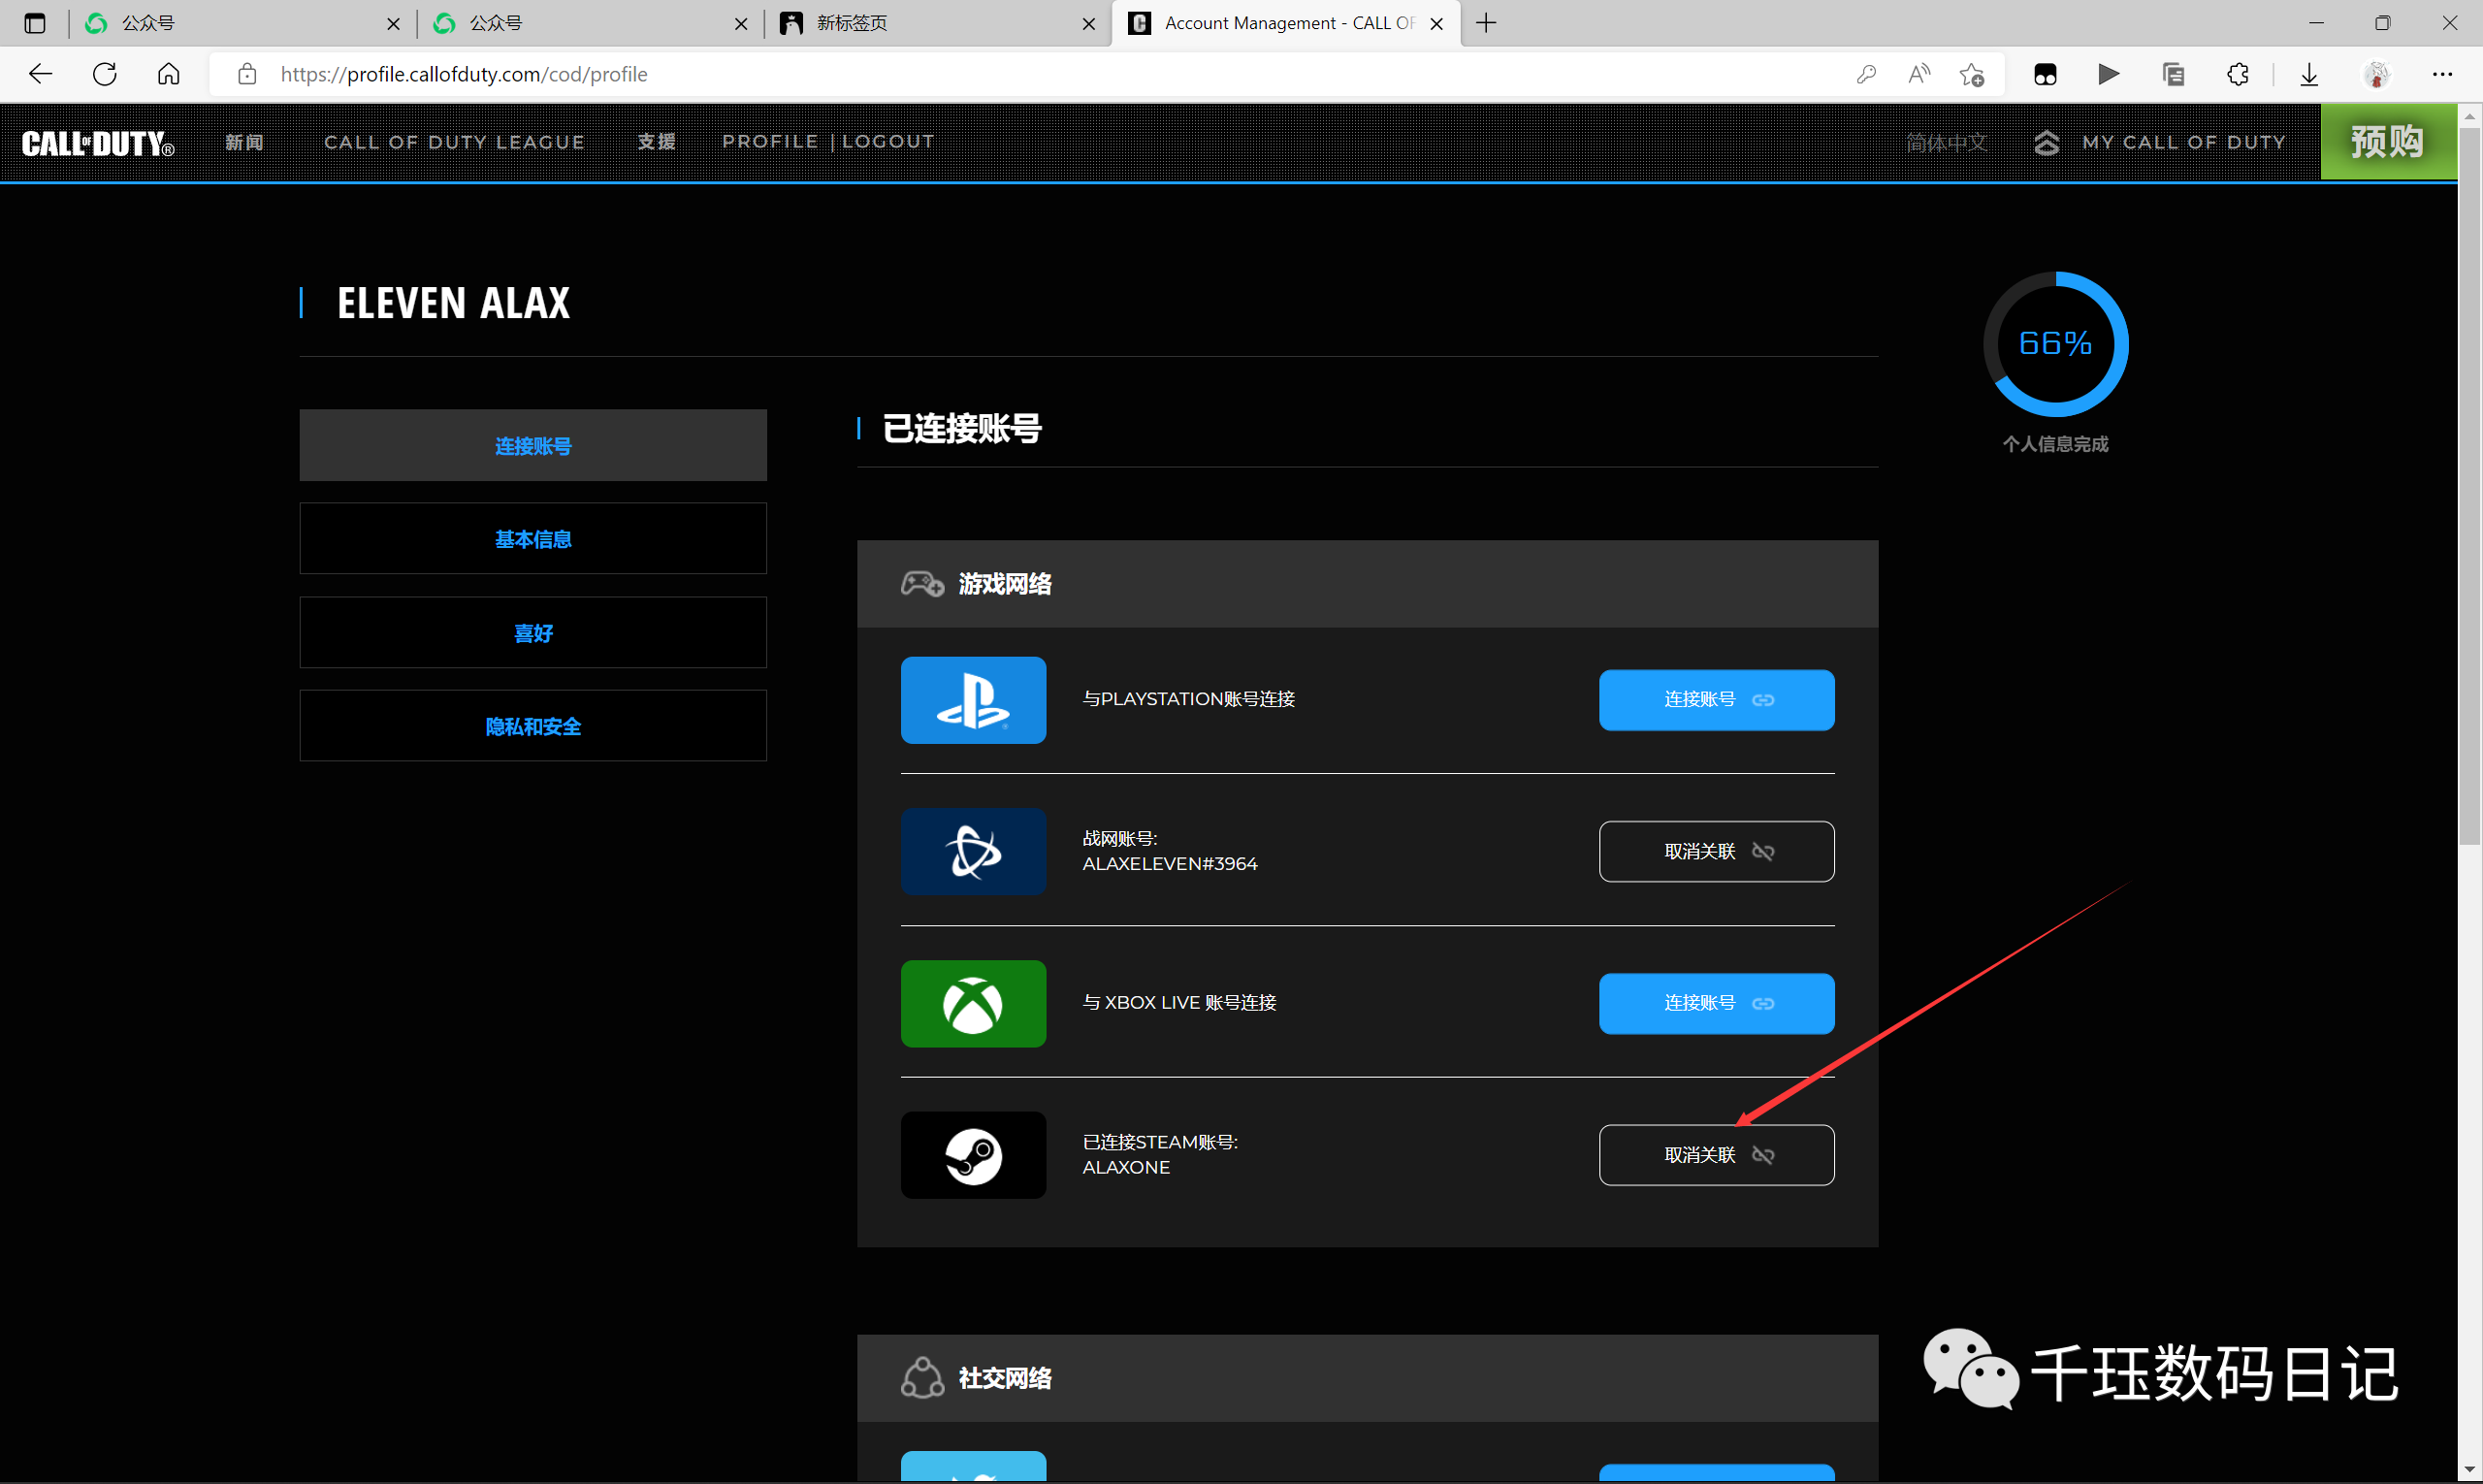2483x1484 pixels.
Task: Unlink the Steam account ALAXONE
Action: click(1716, 1156)
